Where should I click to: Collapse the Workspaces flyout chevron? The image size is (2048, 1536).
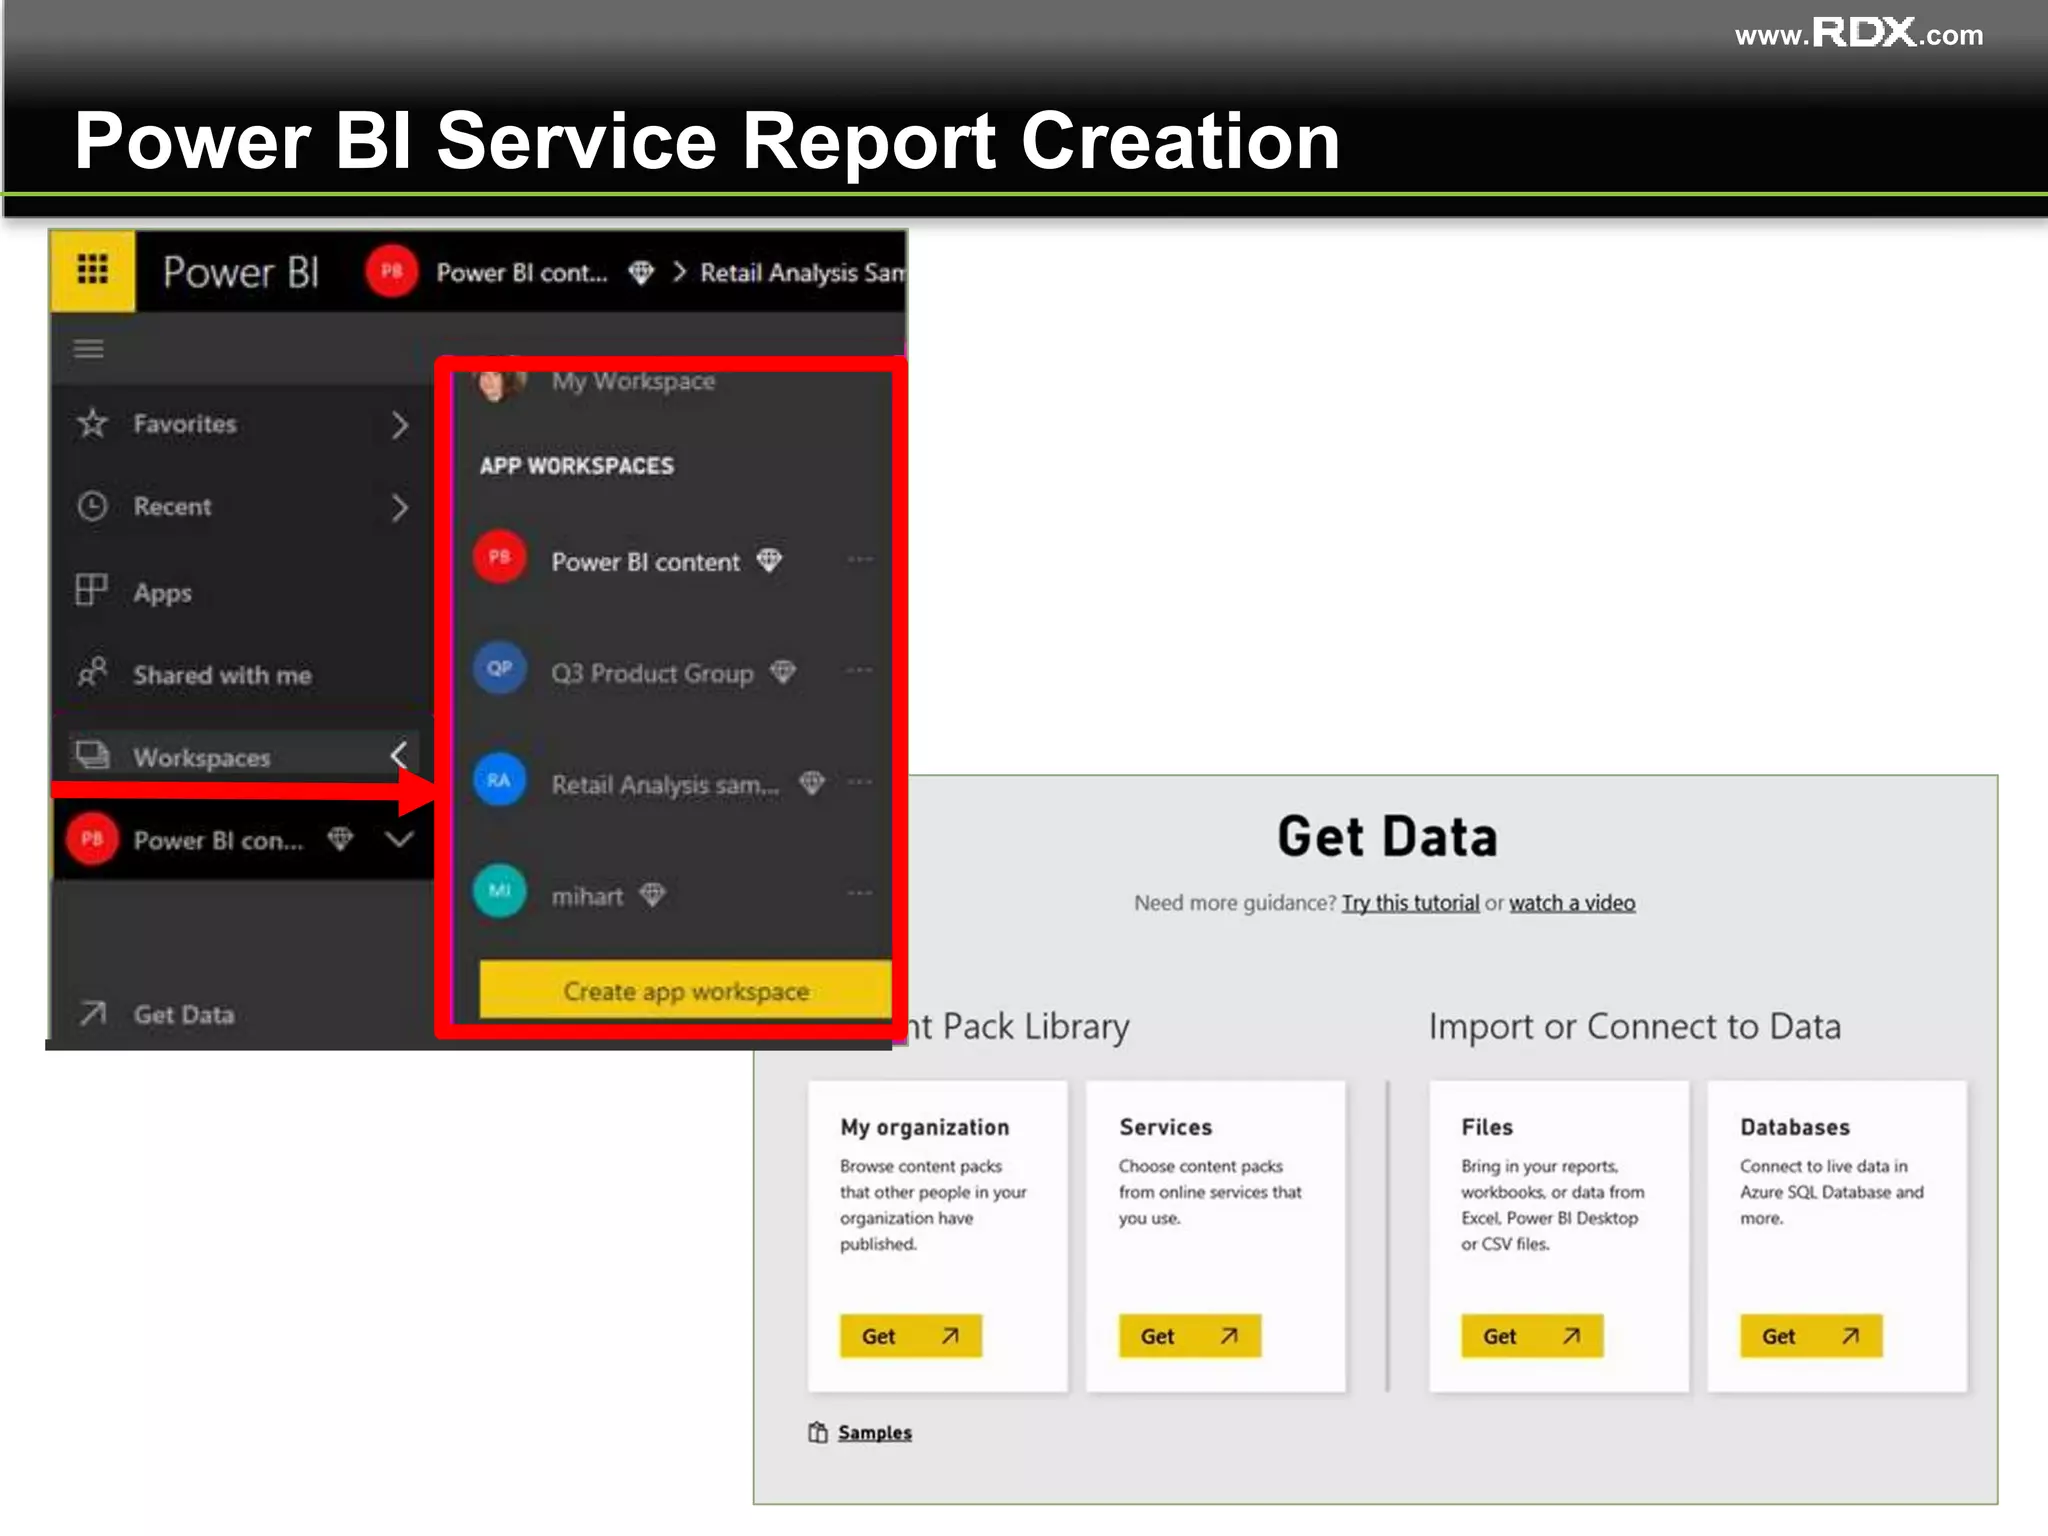[x=399, y=756]
